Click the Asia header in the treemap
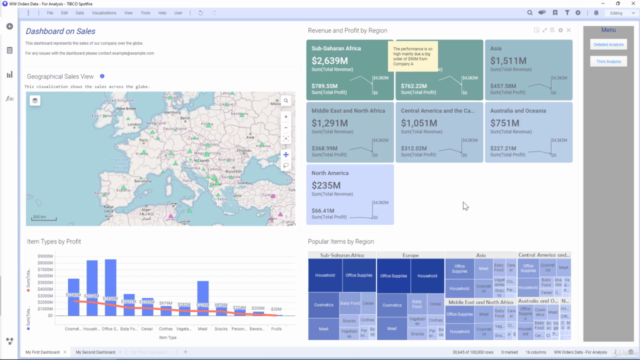This screenshot has height=360, width=640. (481, 255)
